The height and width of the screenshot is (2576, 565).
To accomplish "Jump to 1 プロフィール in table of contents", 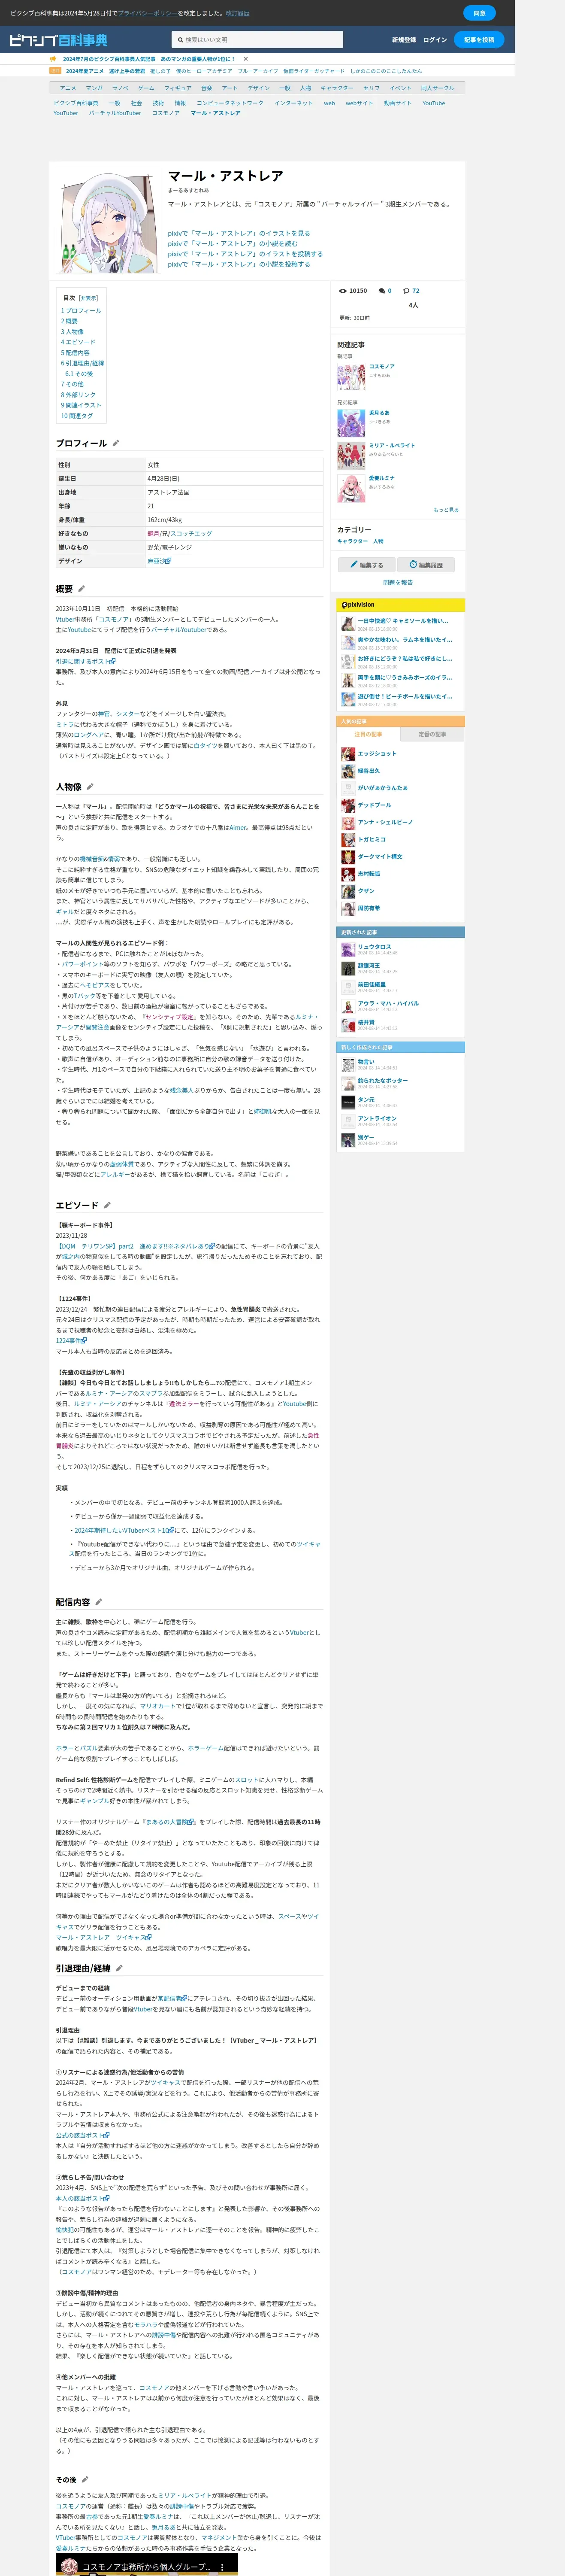I will coord(81,311).
